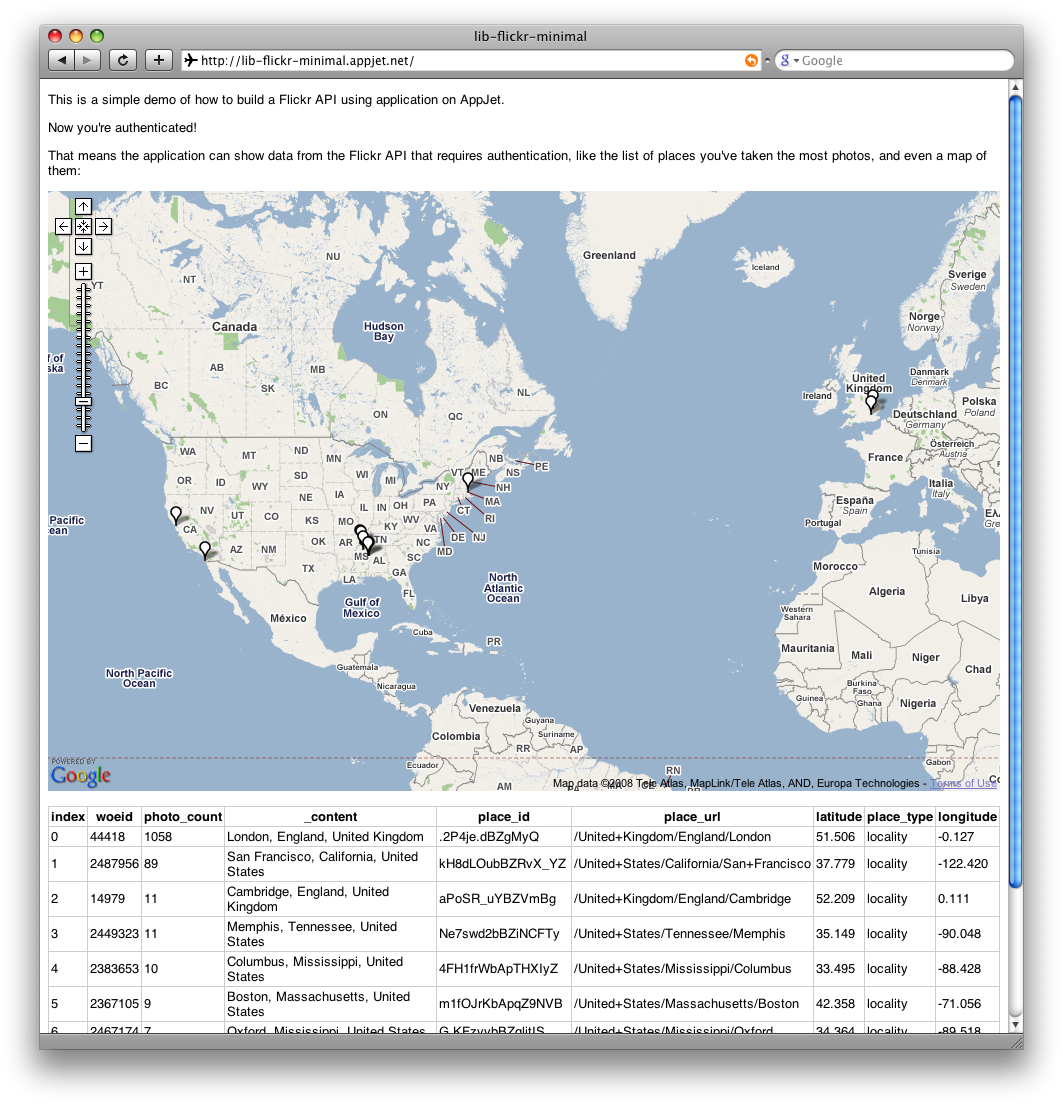Add a bookmark with the plus button
Screen dimensions: 1063x1104
(158, 60)
